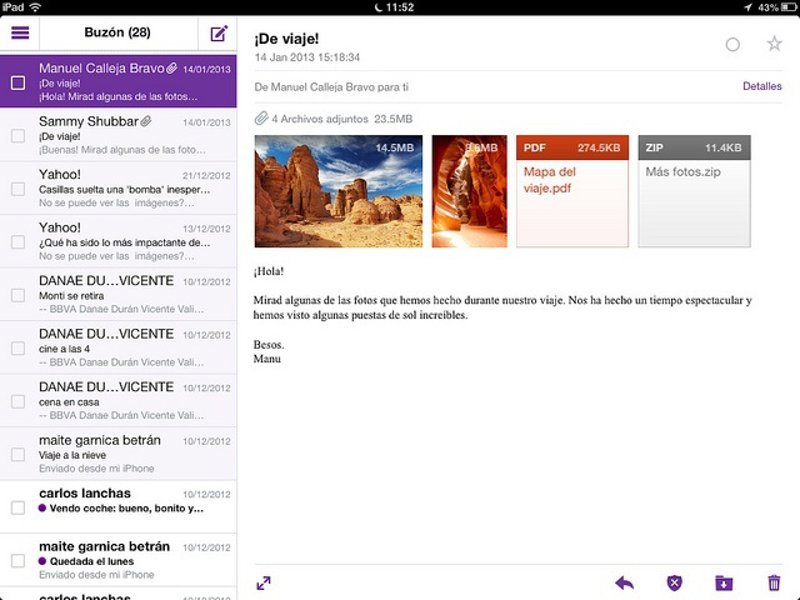Open the hamburger menu sidebar
Viewport: 800px width, 600px height.
pos(20,32)
